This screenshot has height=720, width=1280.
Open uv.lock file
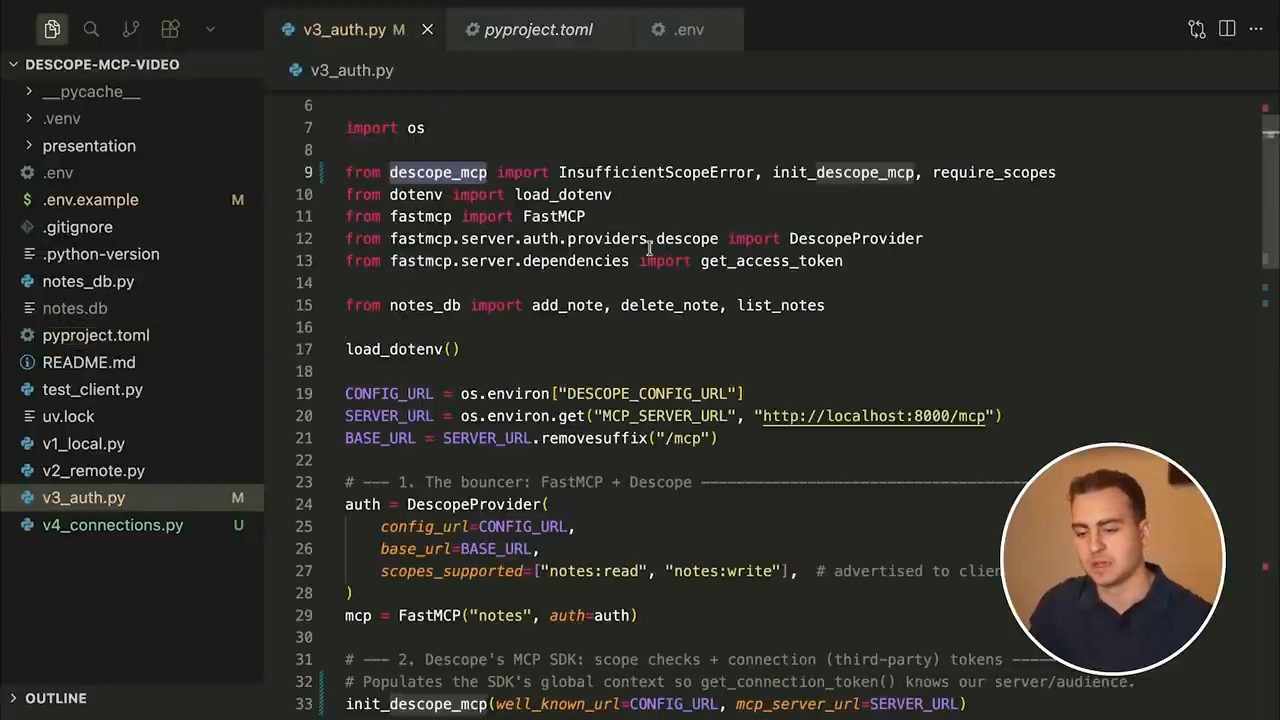pyautogui.click(x=132, y=416)
